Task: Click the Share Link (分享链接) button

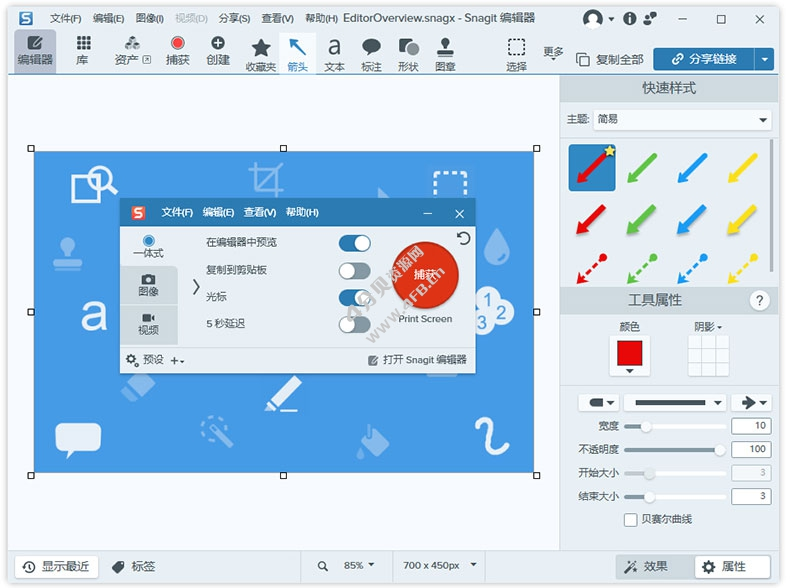Action: [703, 59]
